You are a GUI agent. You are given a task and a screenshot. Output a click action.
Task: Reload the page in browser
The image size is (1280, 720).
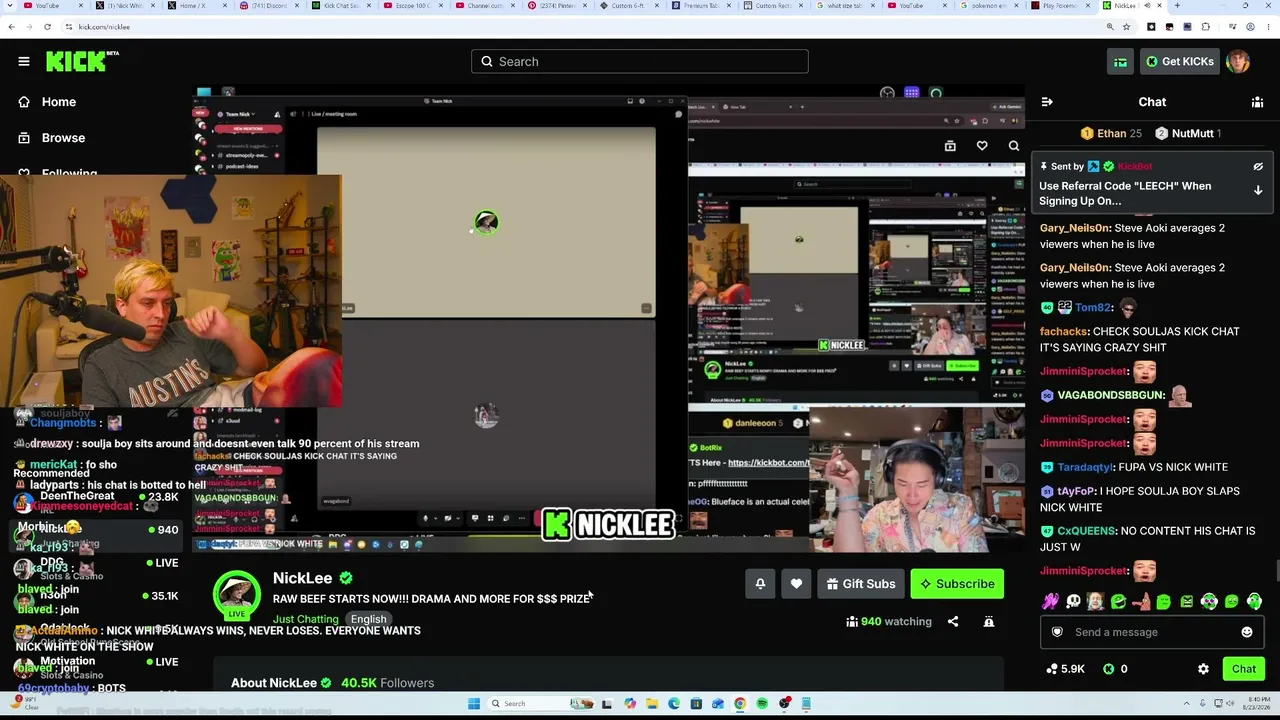47,27
